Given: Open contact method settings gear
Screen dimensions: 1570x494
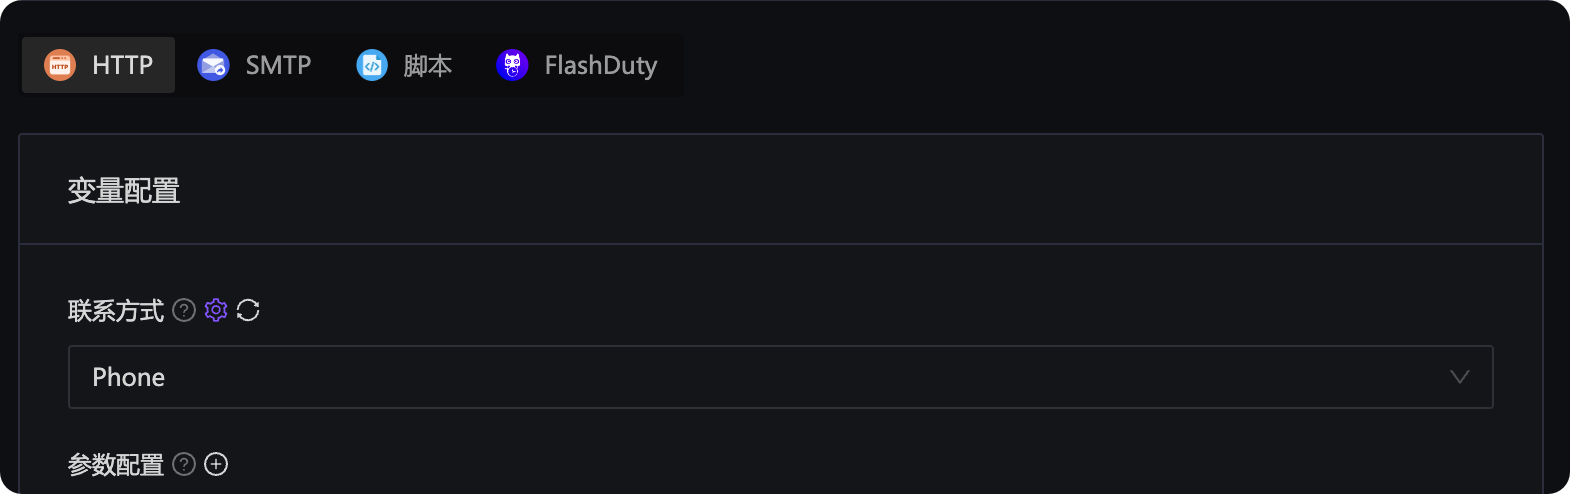Looking at the screenshot, I should 216,310.
